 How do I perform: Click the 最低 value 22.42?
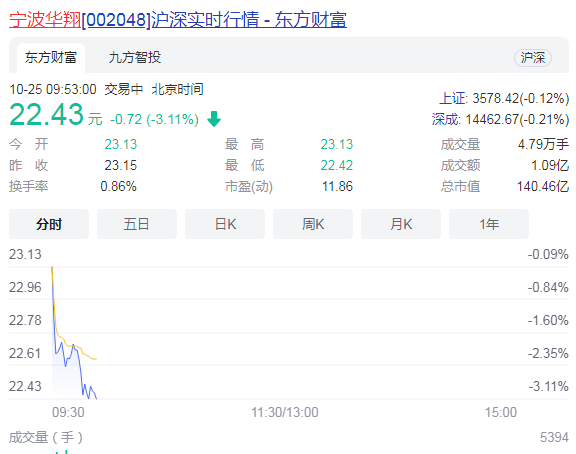pos(336,165)
